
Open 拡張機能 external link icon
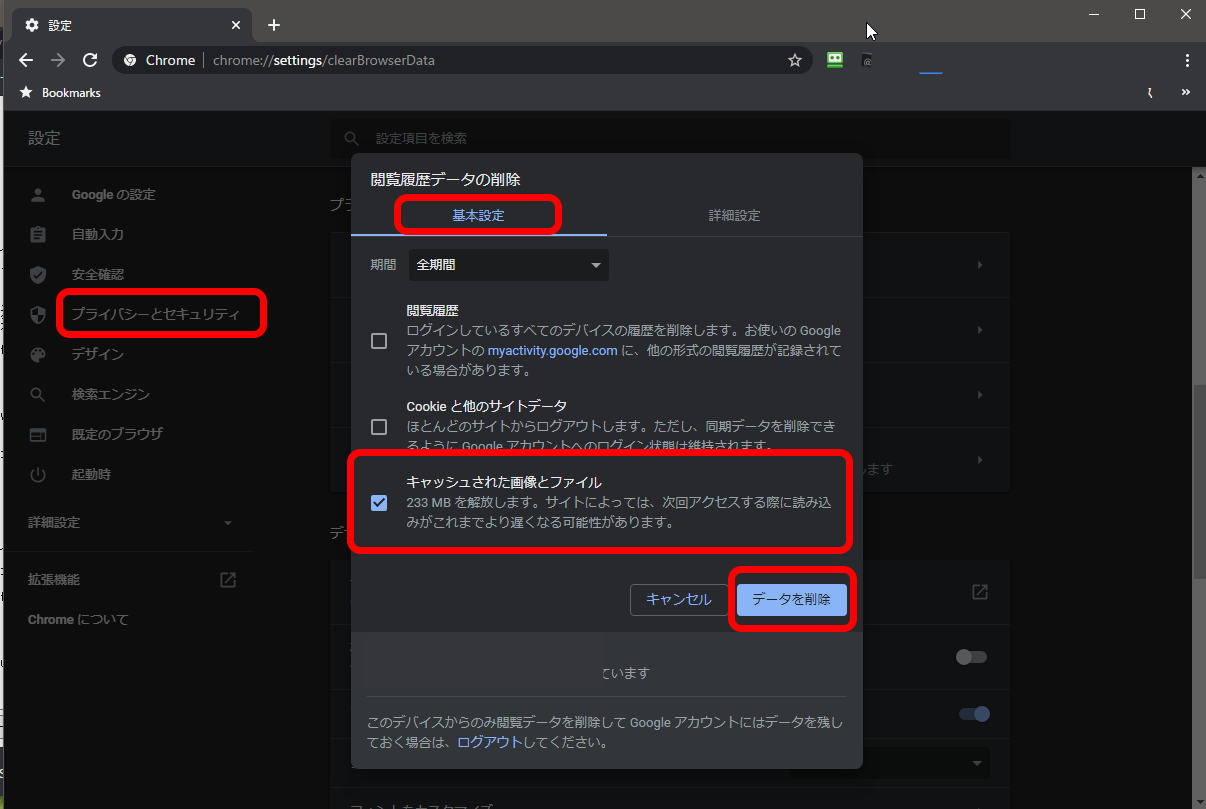228,579
